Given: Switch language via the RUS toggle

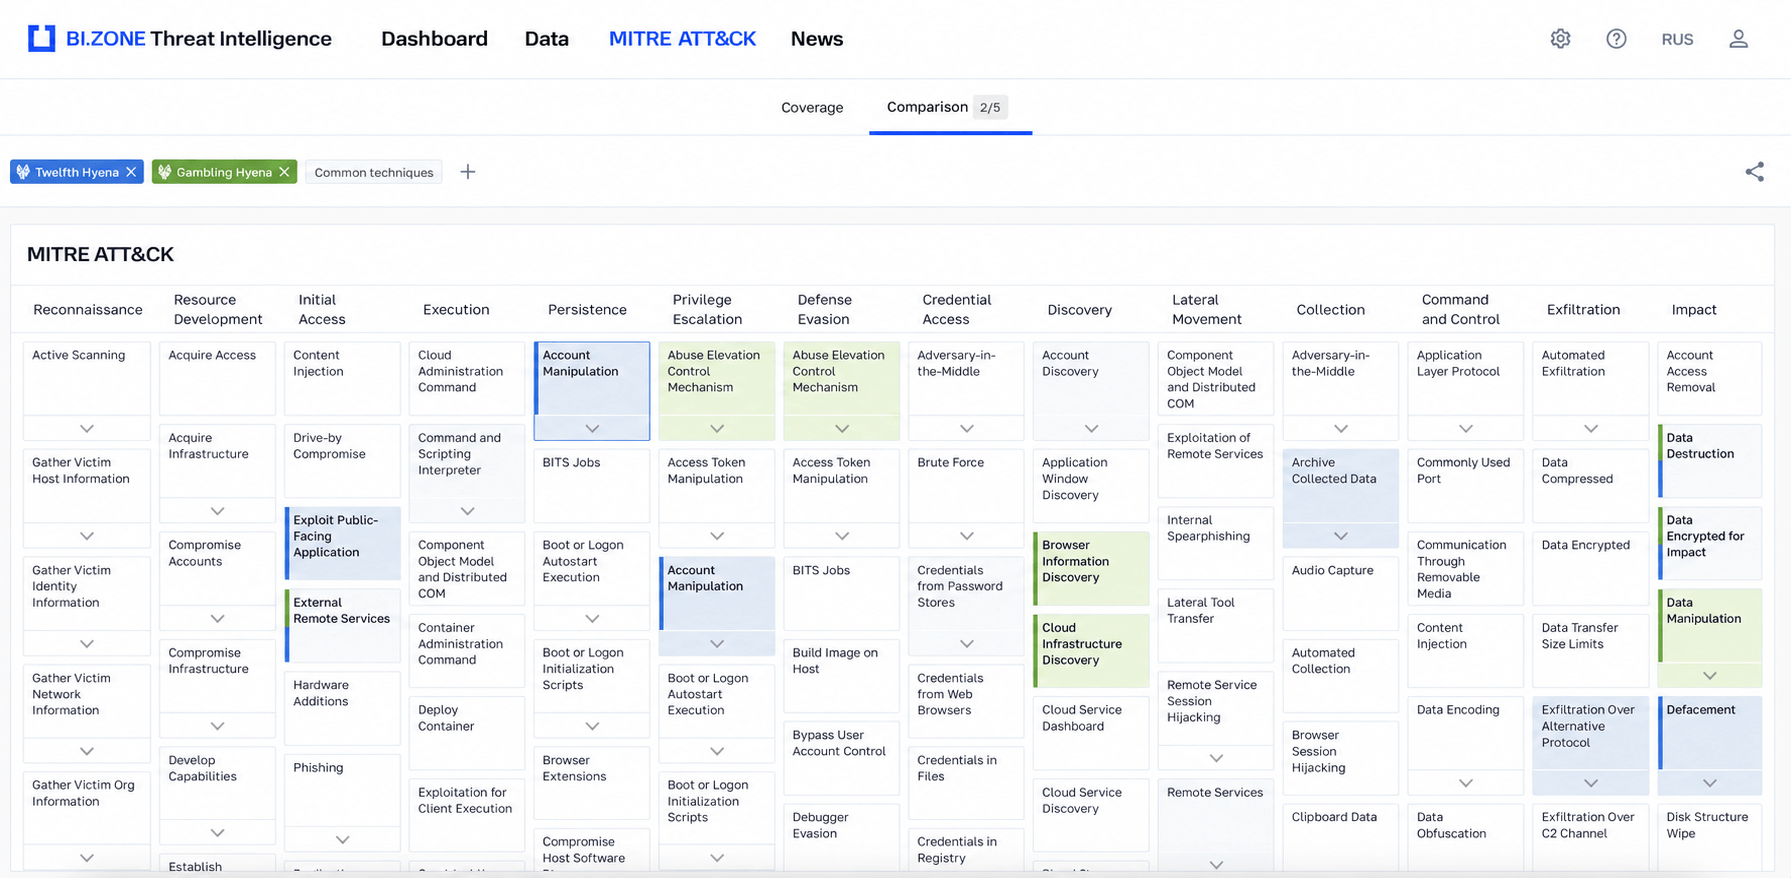Looking at the screenshot, I should (x=1677, y=39).
